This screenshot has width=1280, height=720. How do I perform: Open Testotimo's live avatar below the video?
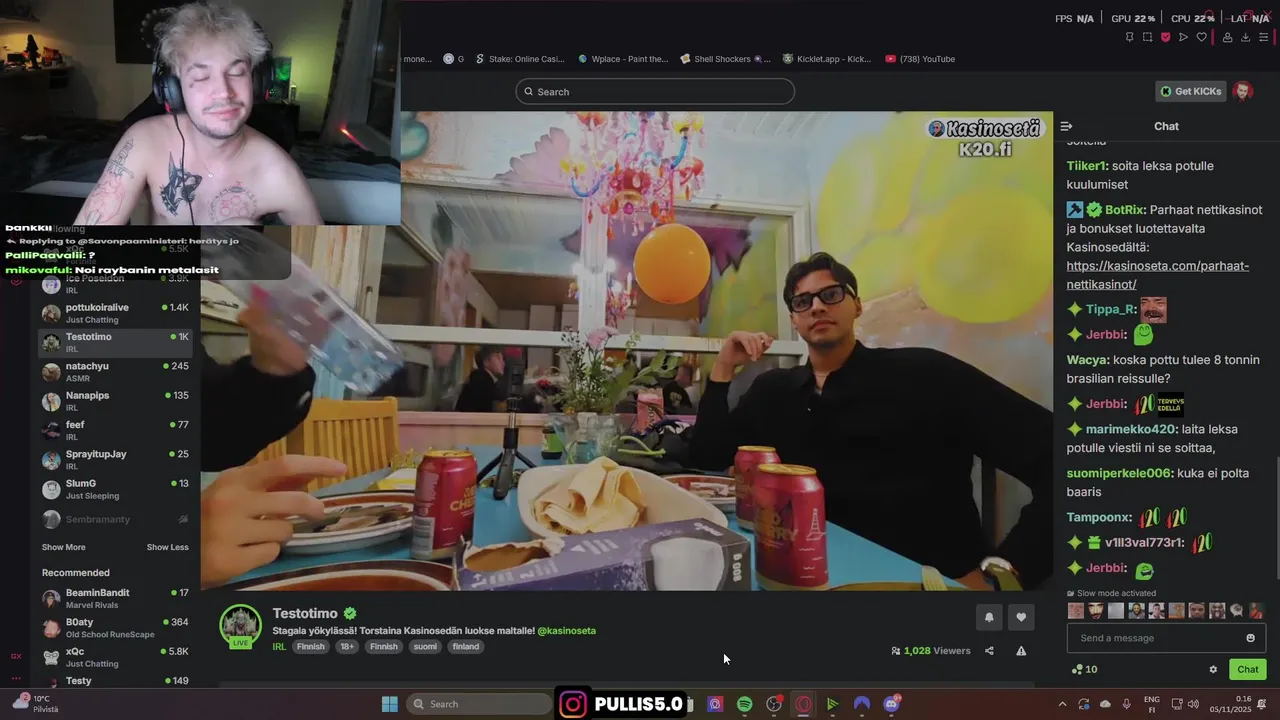241,626
